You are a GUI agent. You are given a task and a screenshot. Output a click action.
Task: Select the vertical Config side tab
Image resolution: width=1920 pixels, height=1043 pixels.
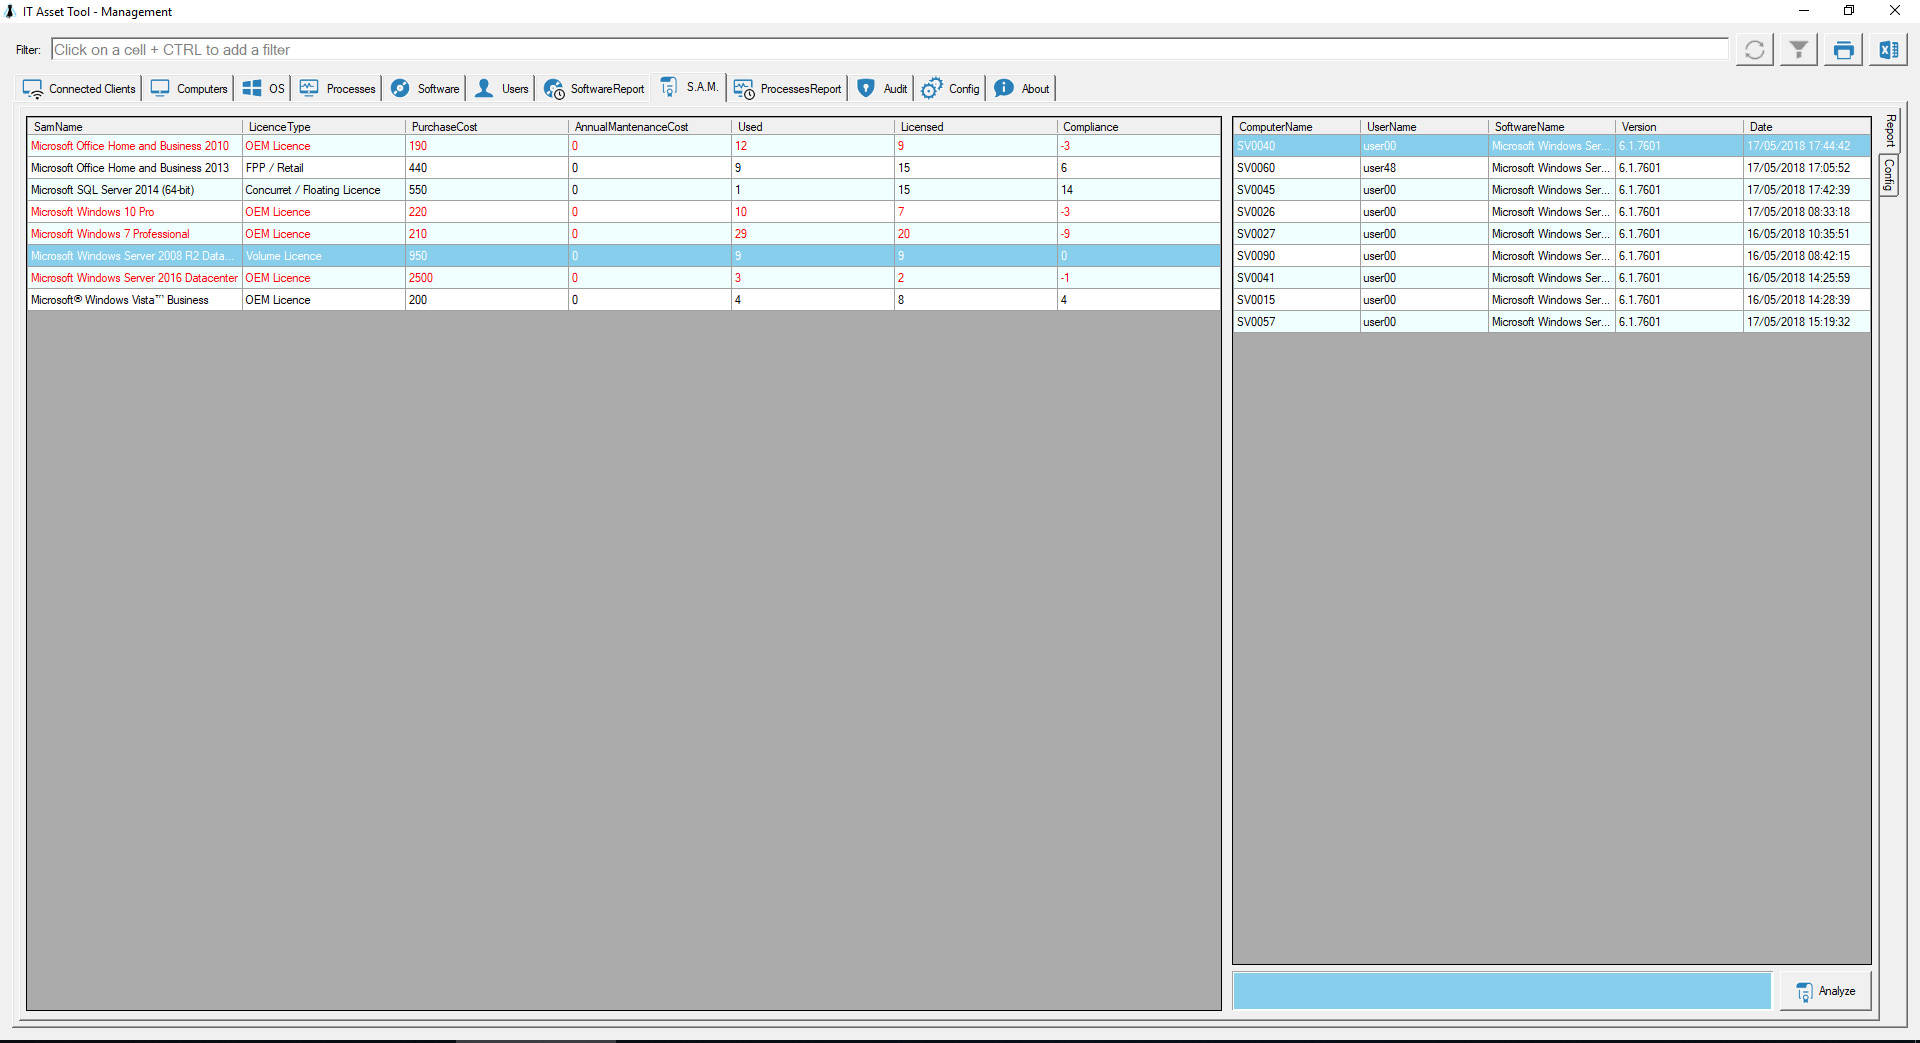(1889, 175)
